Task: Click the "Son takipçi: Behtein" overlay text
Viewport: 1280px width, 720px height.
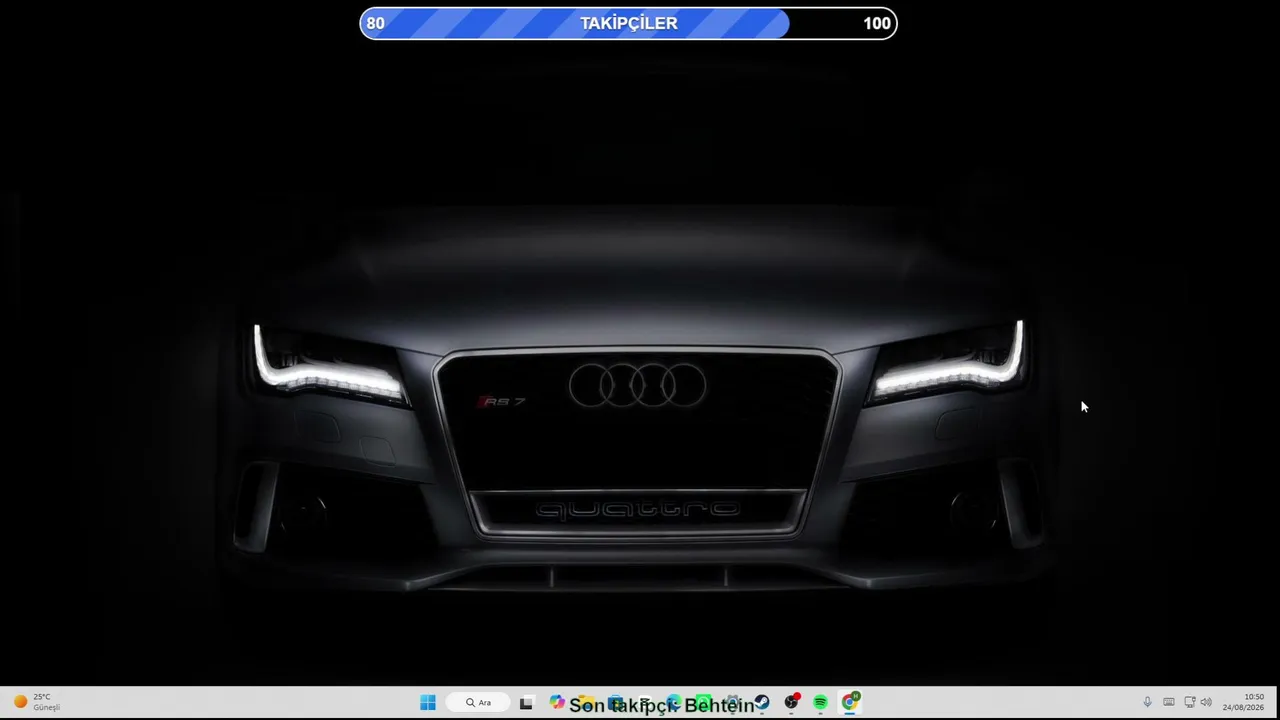Action: coord(661,706)
